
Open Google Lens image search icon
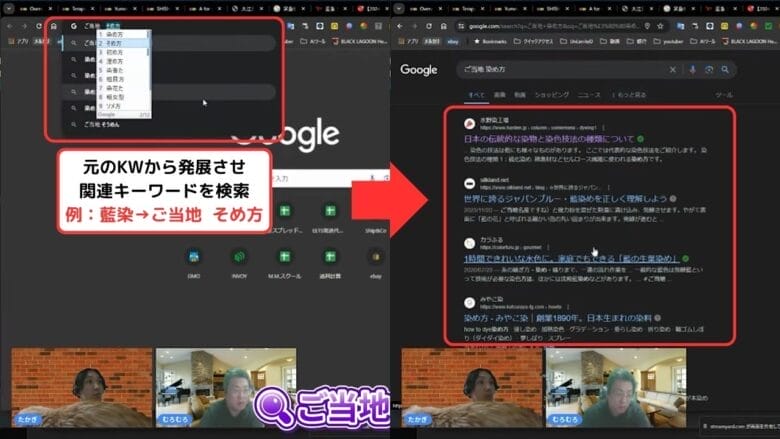coord(709,70)
